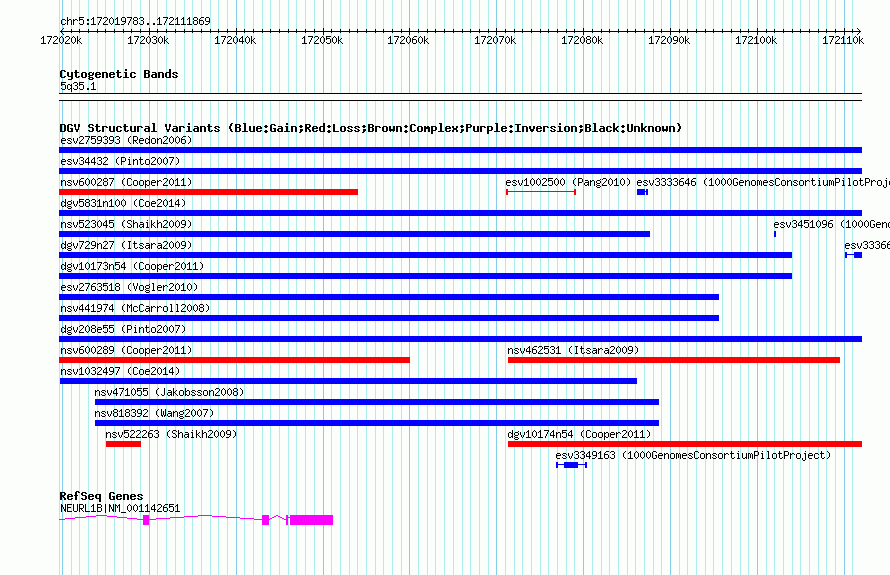
Task: Click the nsv523045 (Shaikh2009) blue bar
Action: (355, 234)
